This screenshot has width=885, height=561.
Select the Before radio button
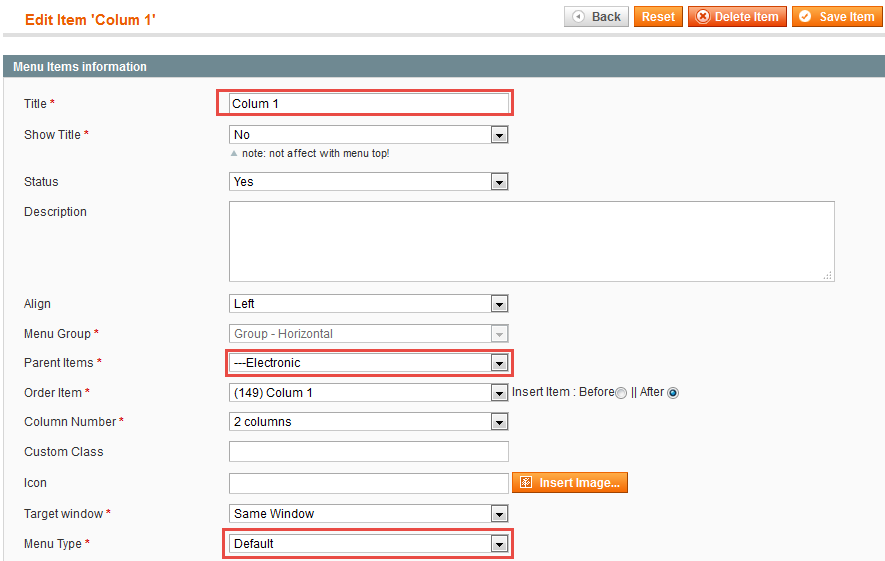[x=621, y=393]
